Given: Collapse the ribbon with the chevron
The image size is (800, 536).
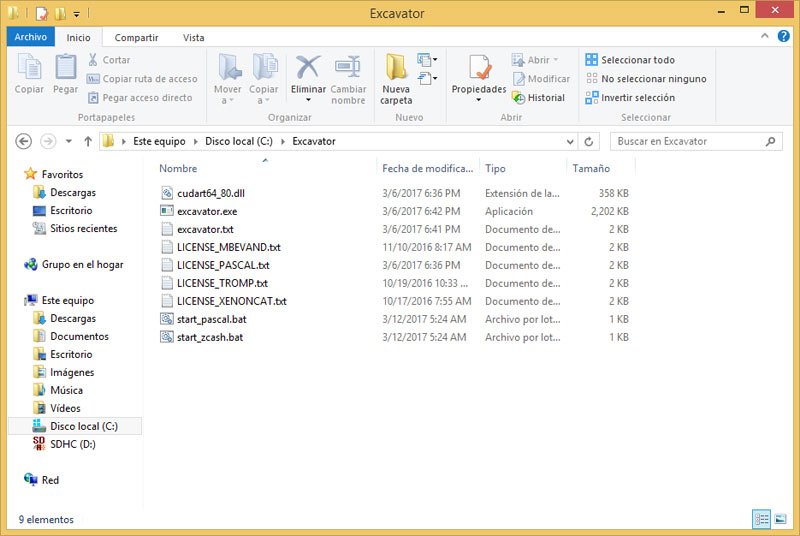Looking at the screenshot, I should point(764,36).
